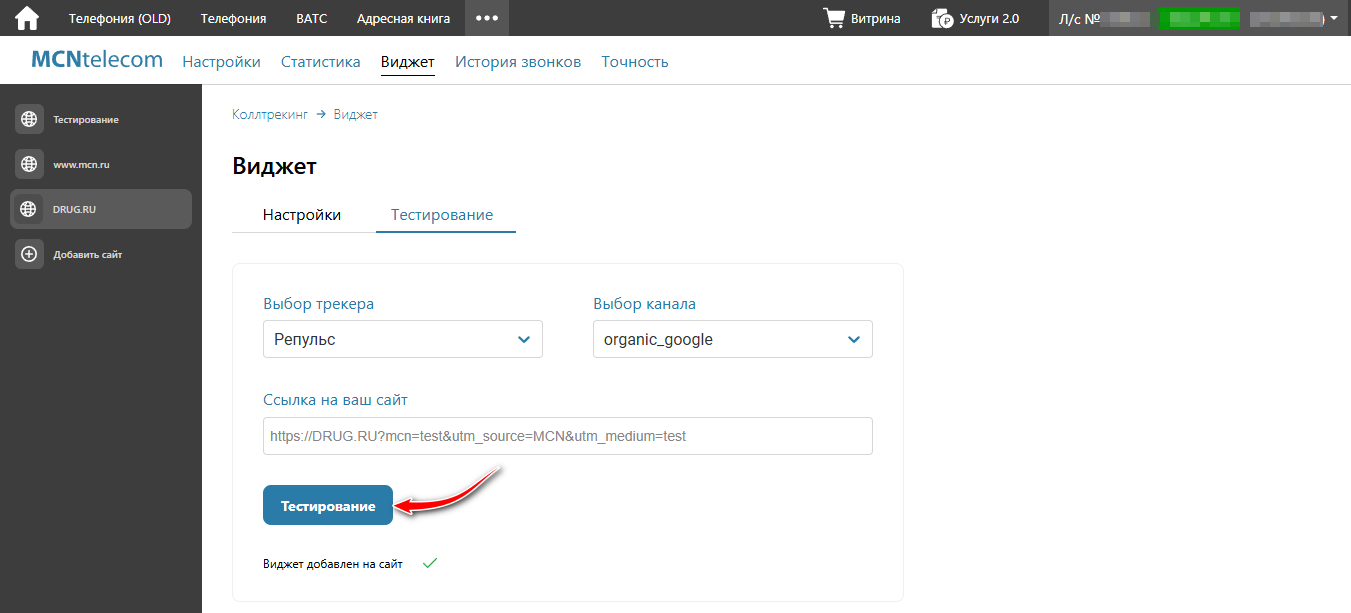Click the Выбор трекера label
Viewport: 1351px width, 613px height.
pos(319,304)
